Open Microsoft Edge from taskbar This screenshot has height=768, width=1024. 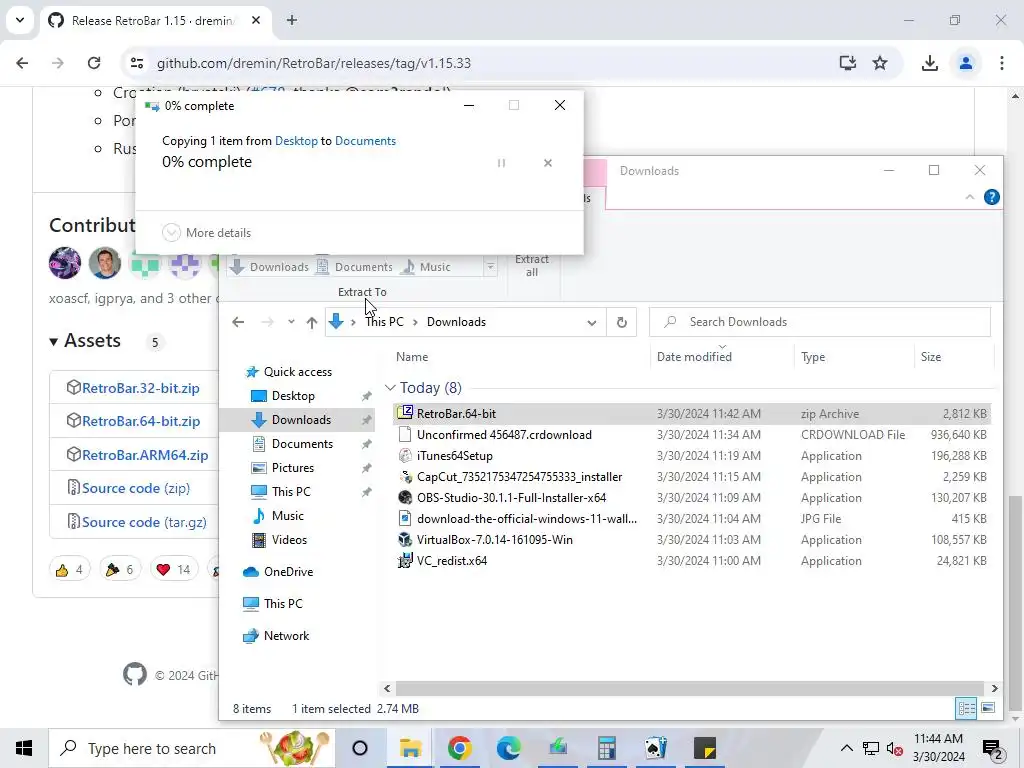click(x=509, y=748)
